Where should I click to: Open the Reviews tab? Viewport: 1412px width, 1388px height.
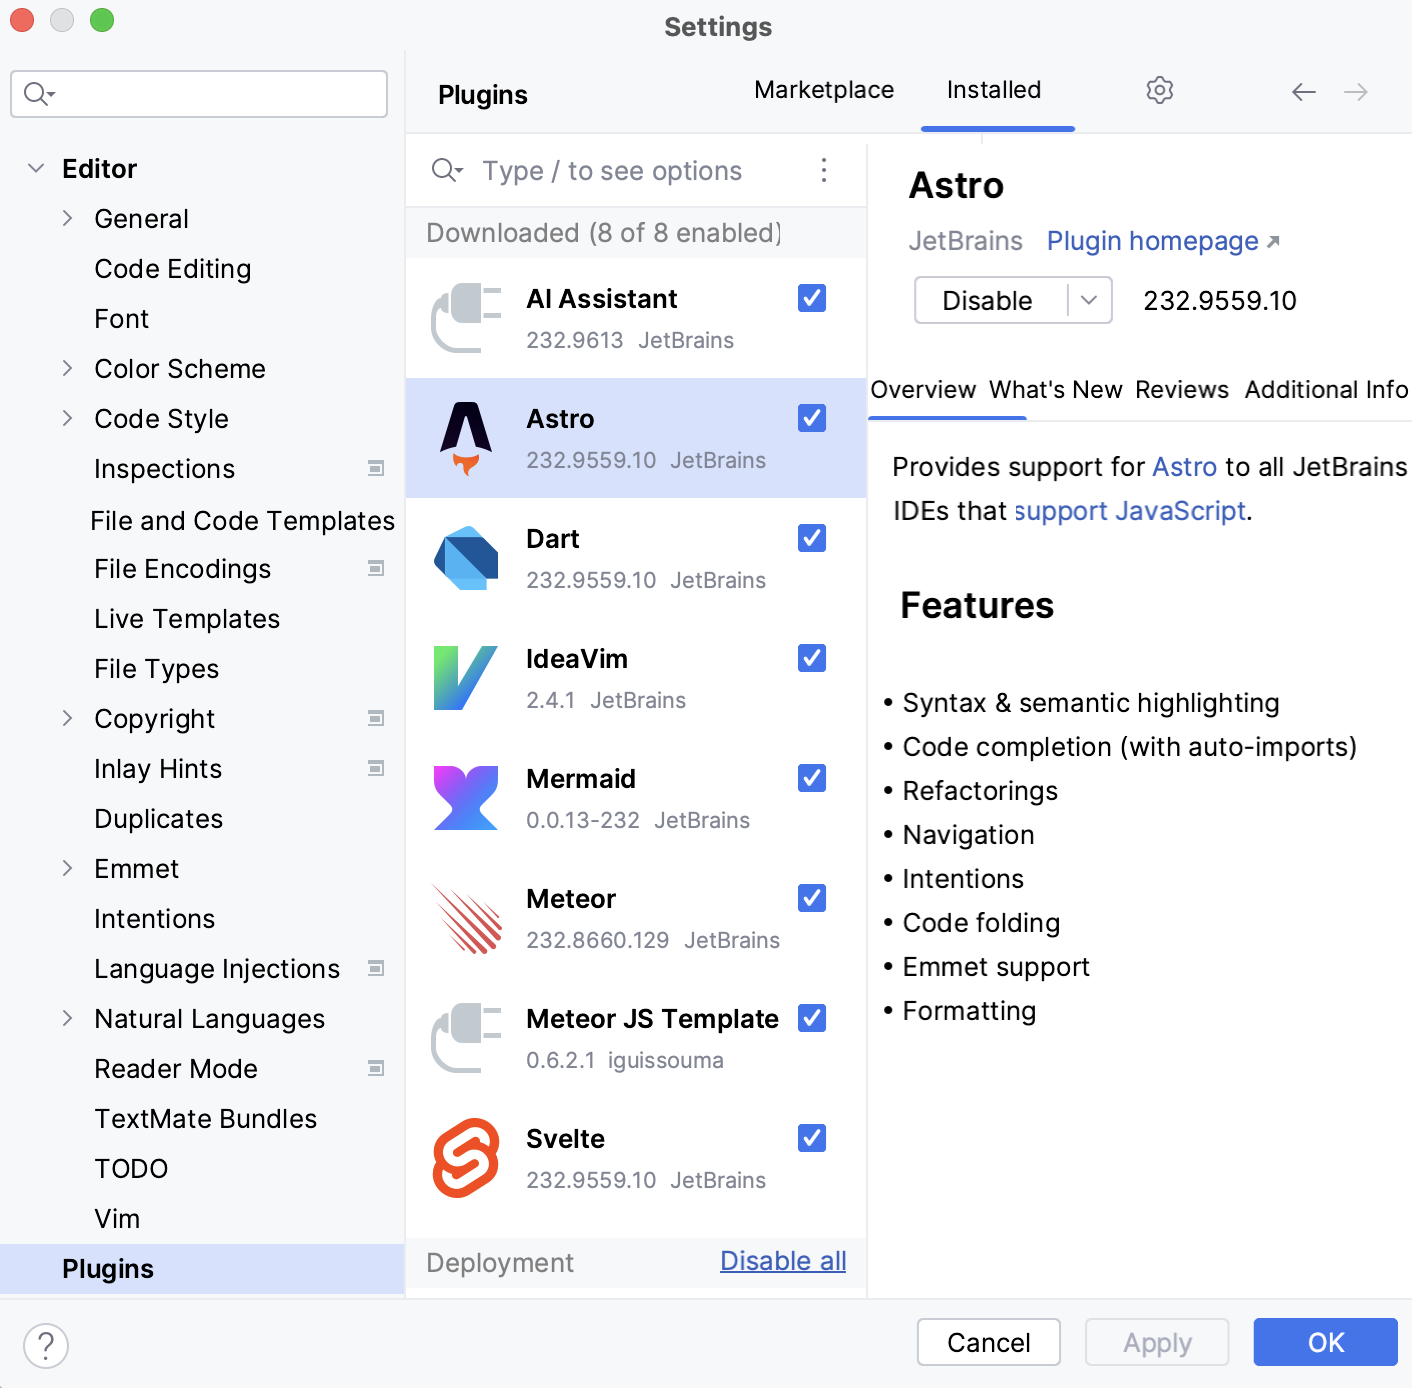tap(1182, 390)
